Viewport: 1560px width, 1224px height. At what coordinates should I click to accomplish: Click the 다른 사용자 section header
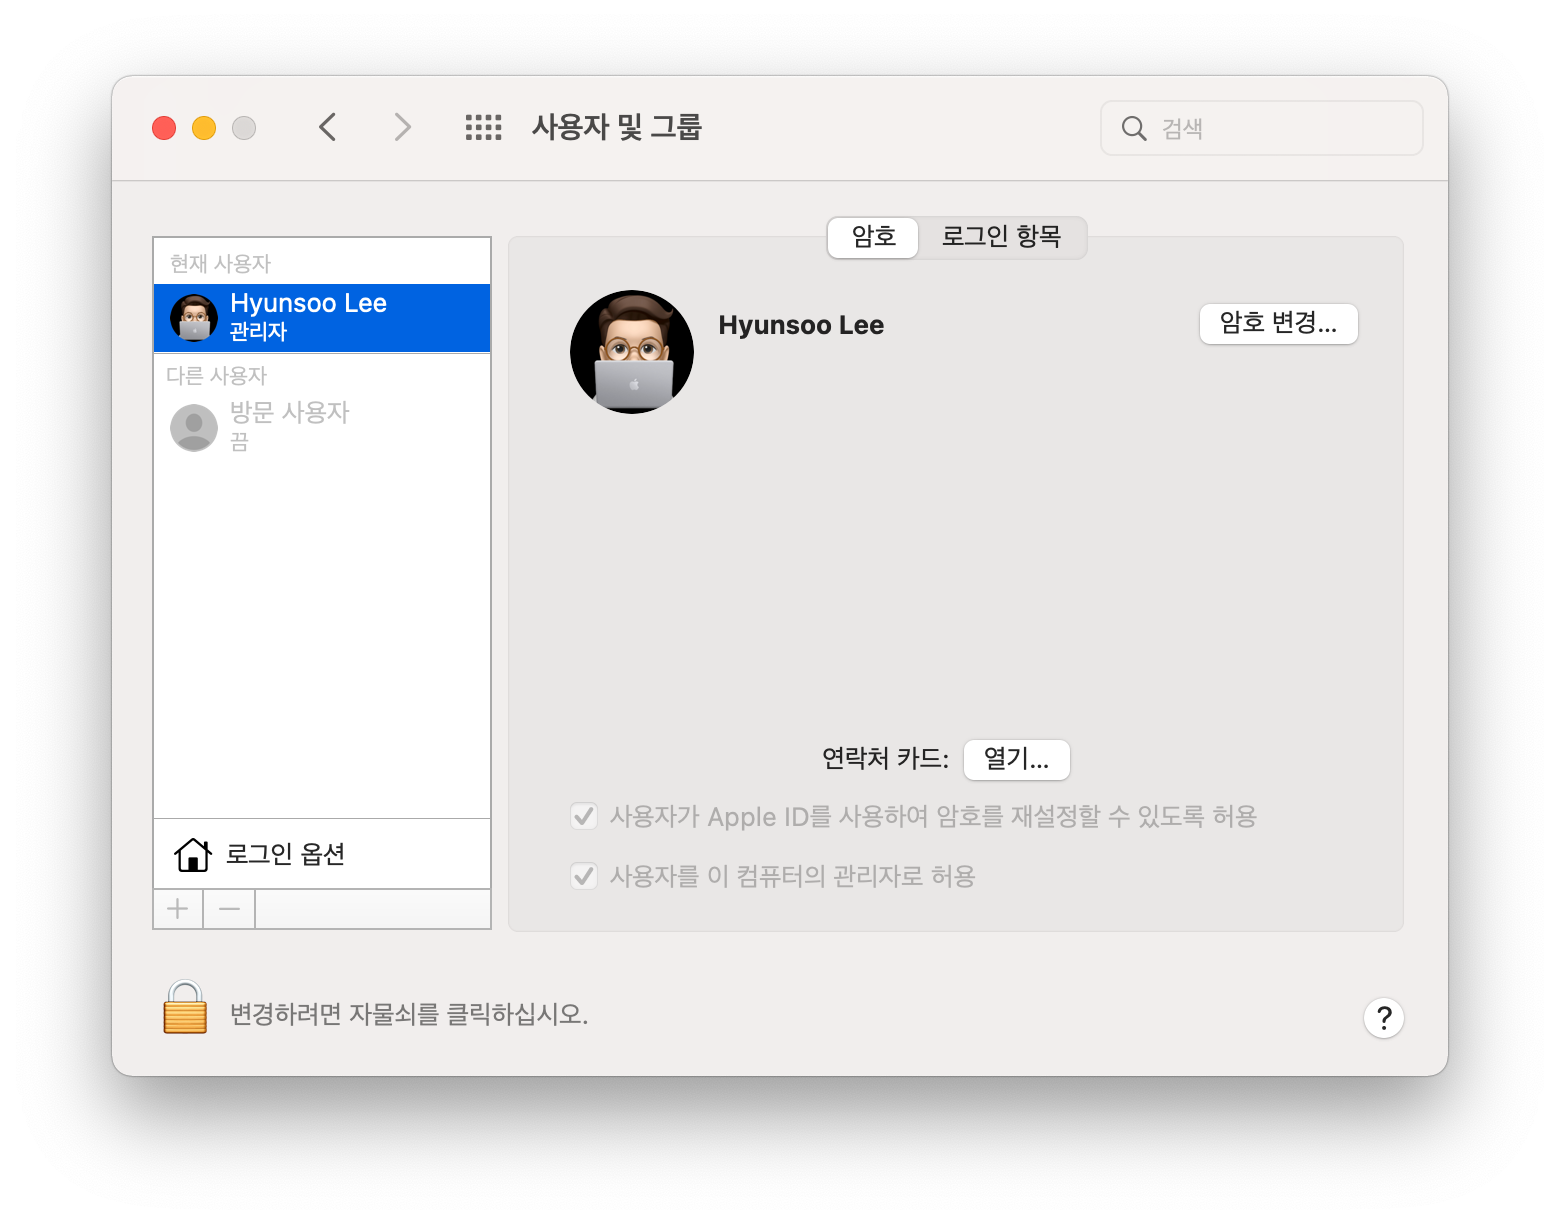point(217,376)
